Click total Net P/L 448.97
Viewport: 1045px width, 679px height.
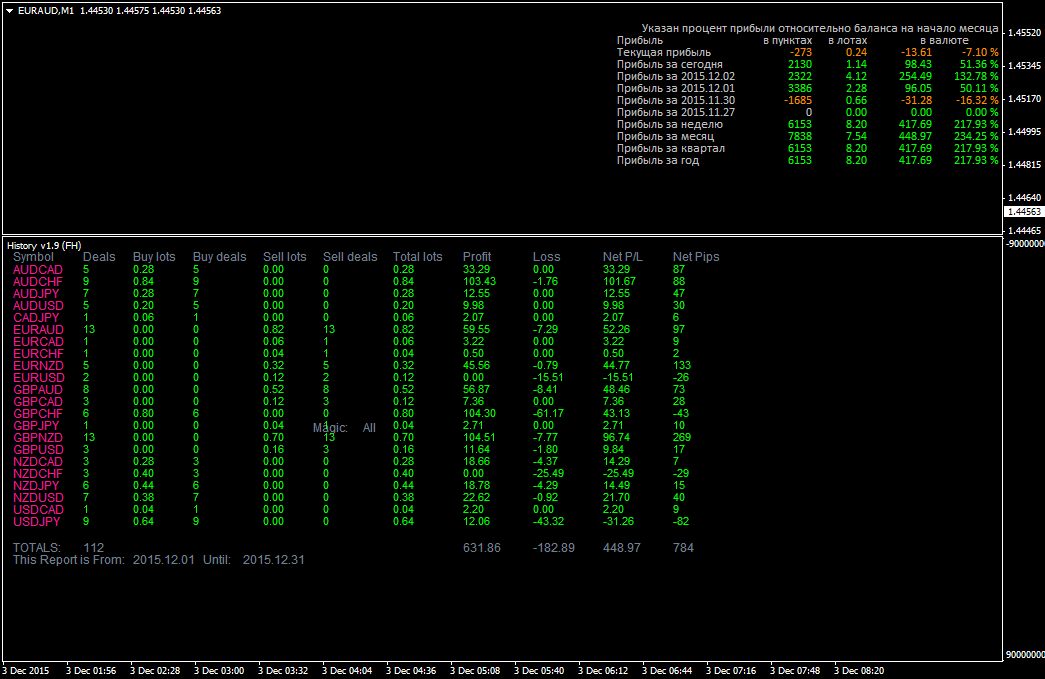pos(622,548)
